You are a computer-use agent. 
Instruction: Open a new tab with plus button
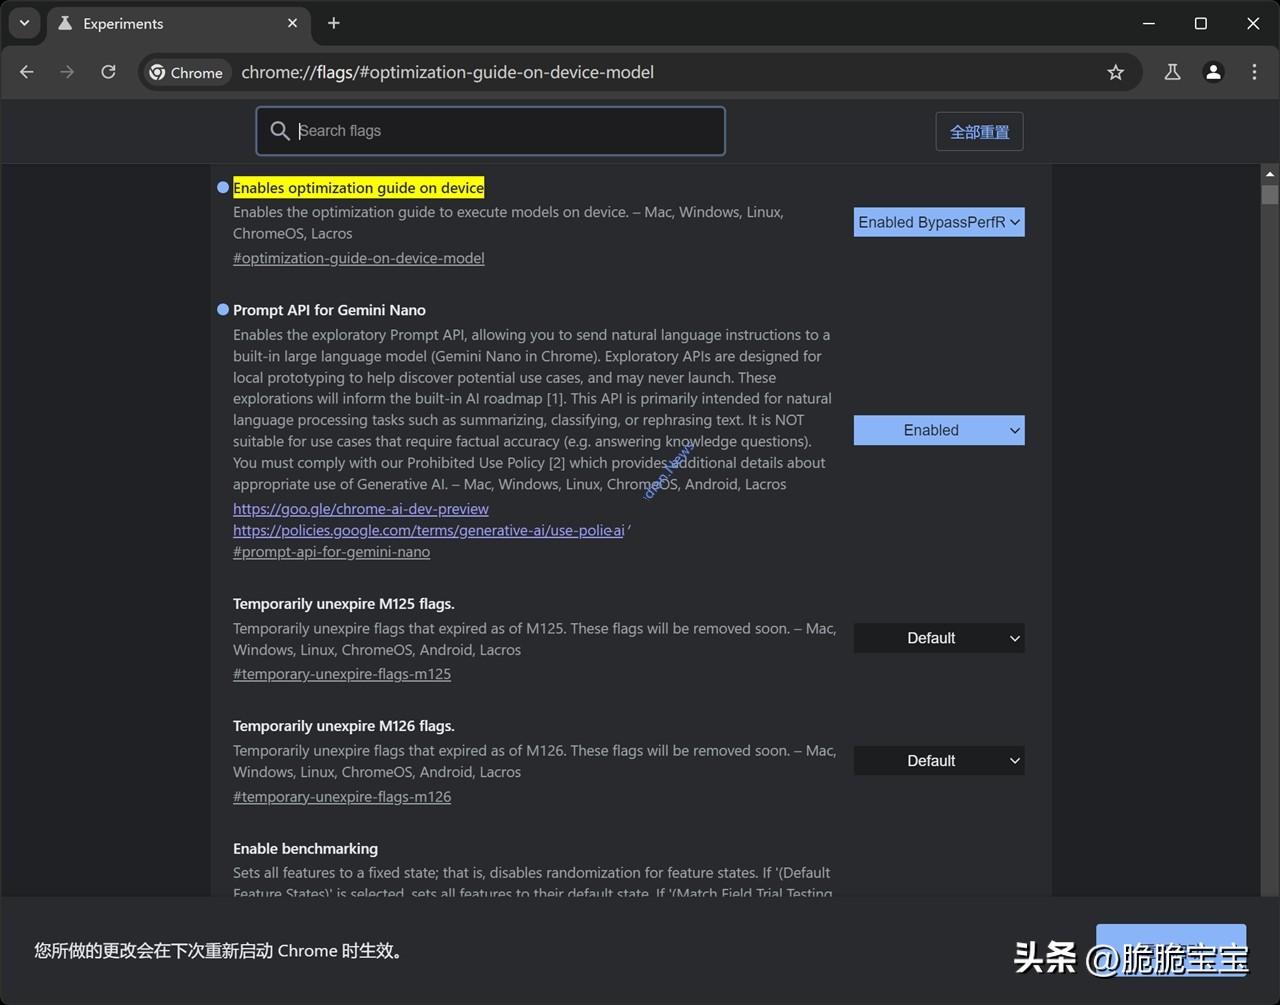[x=334, y=23]
